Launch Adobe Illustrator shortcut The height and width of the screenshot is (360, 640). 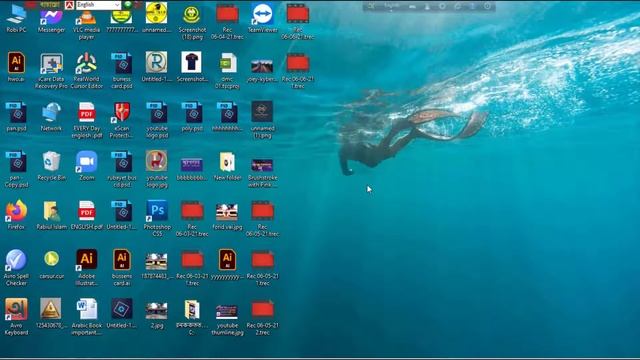pos(87,267)
